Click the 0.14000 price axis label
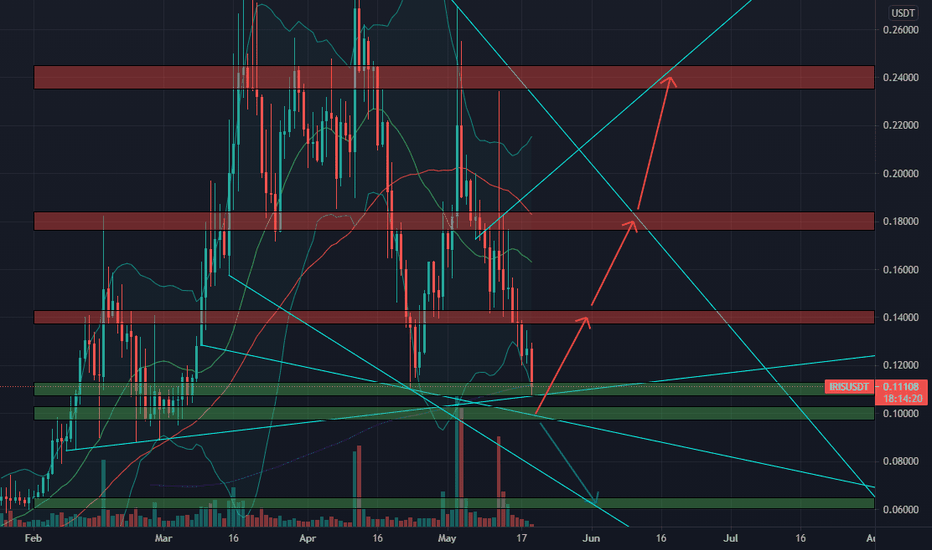932x550 pixels. pyautogui.click(x=900, y=318)
